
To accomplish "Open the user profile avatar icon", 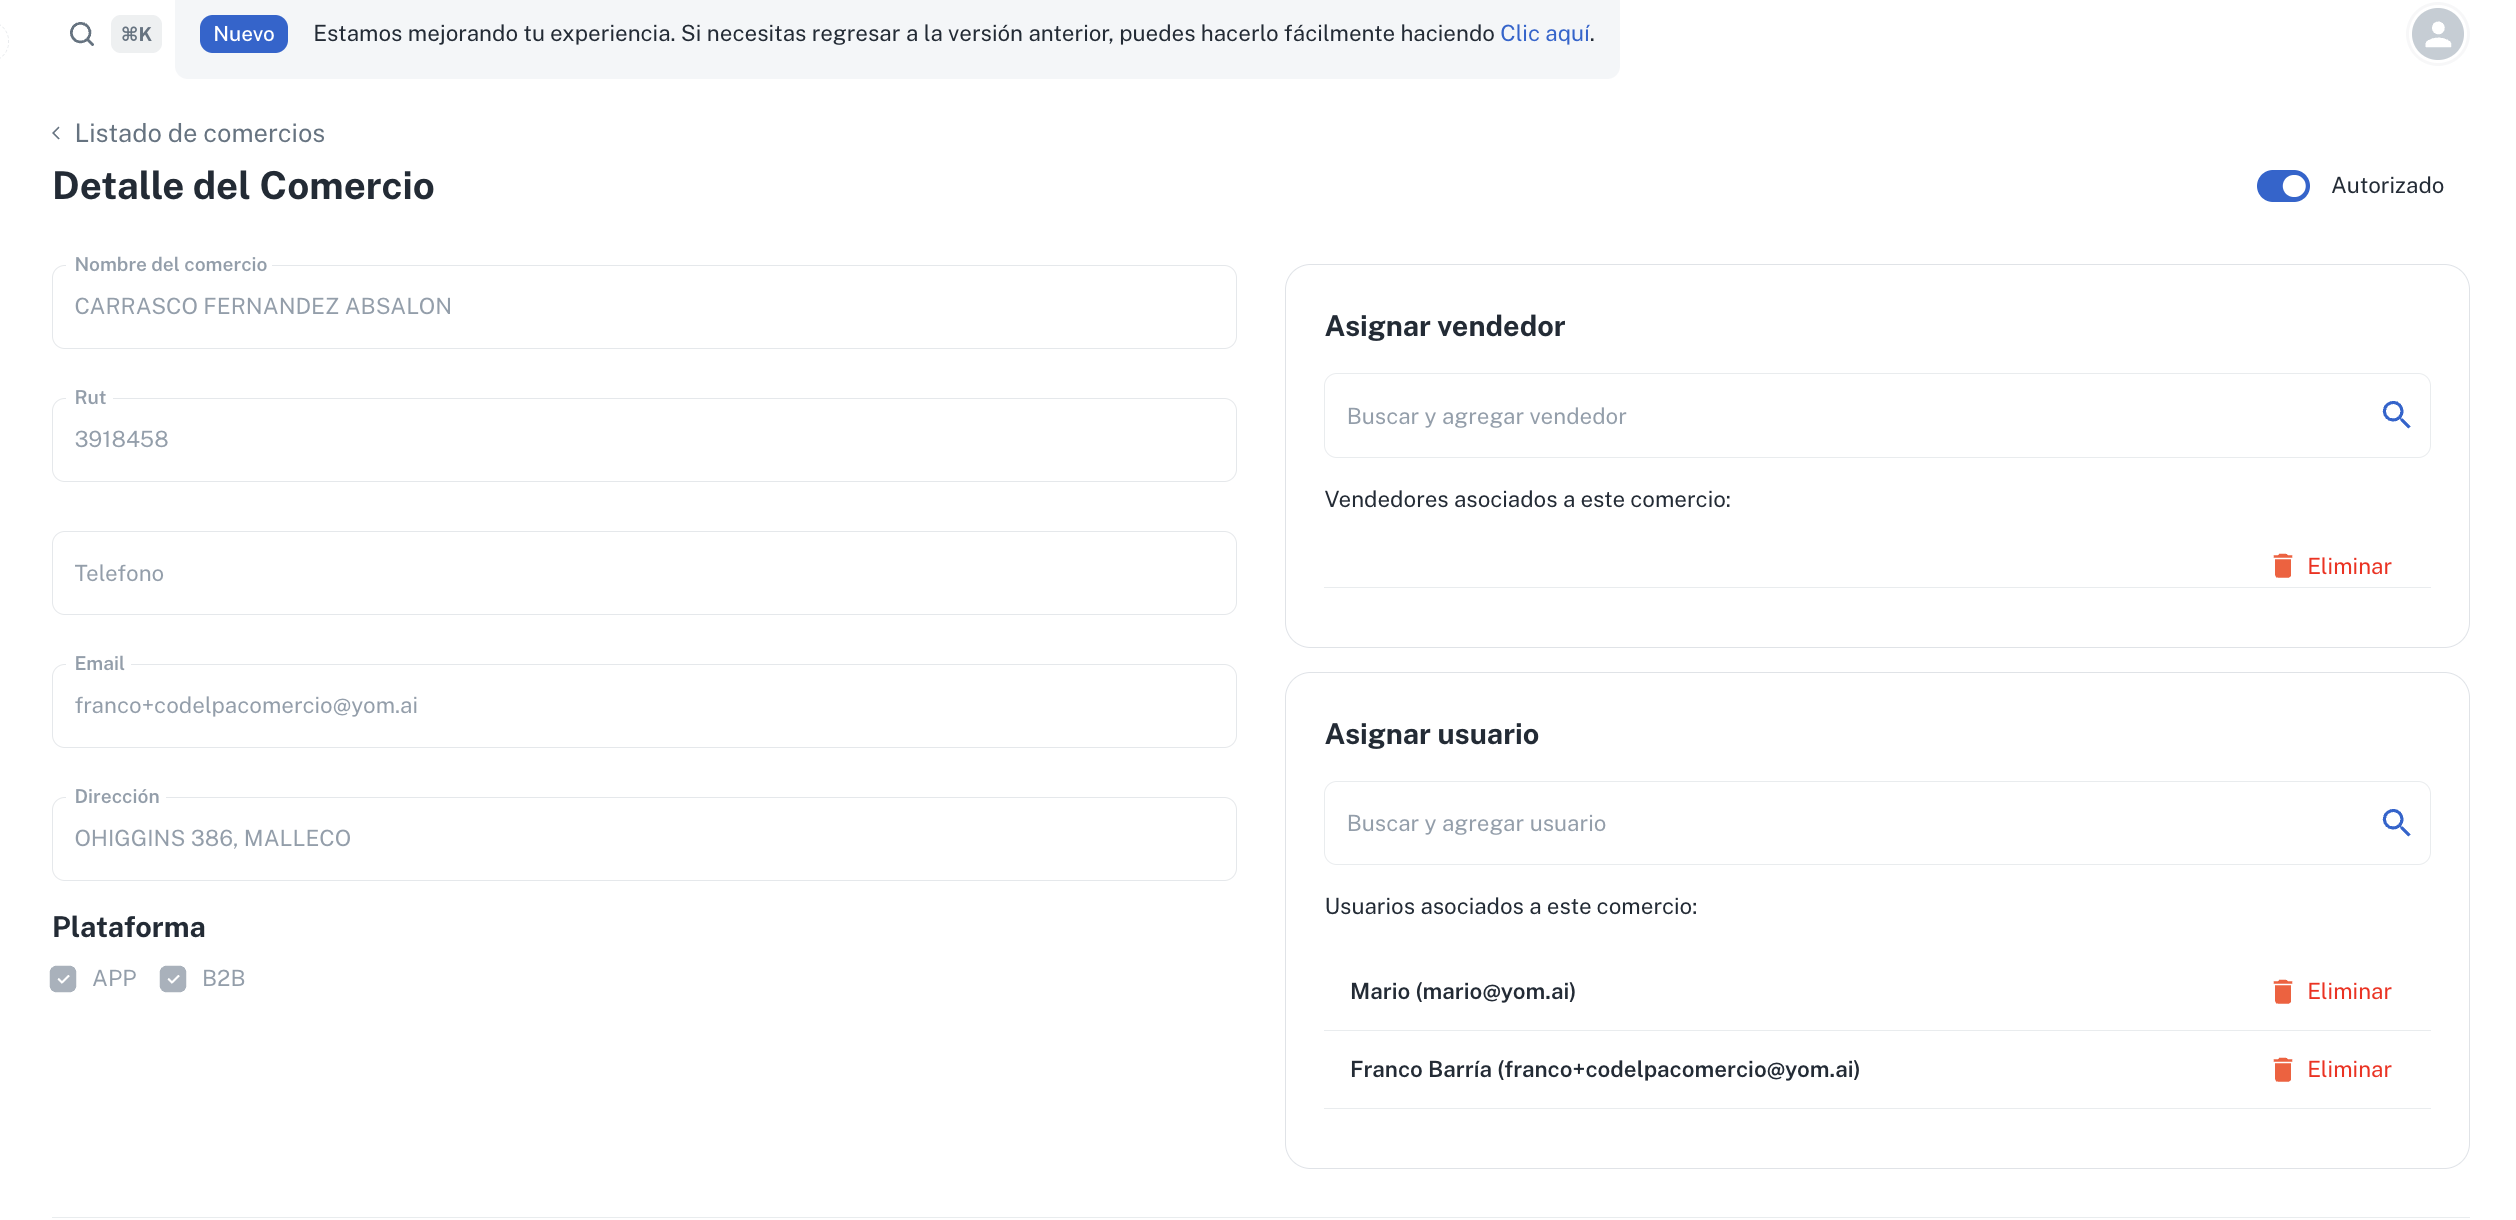I will click(2437, 34).
